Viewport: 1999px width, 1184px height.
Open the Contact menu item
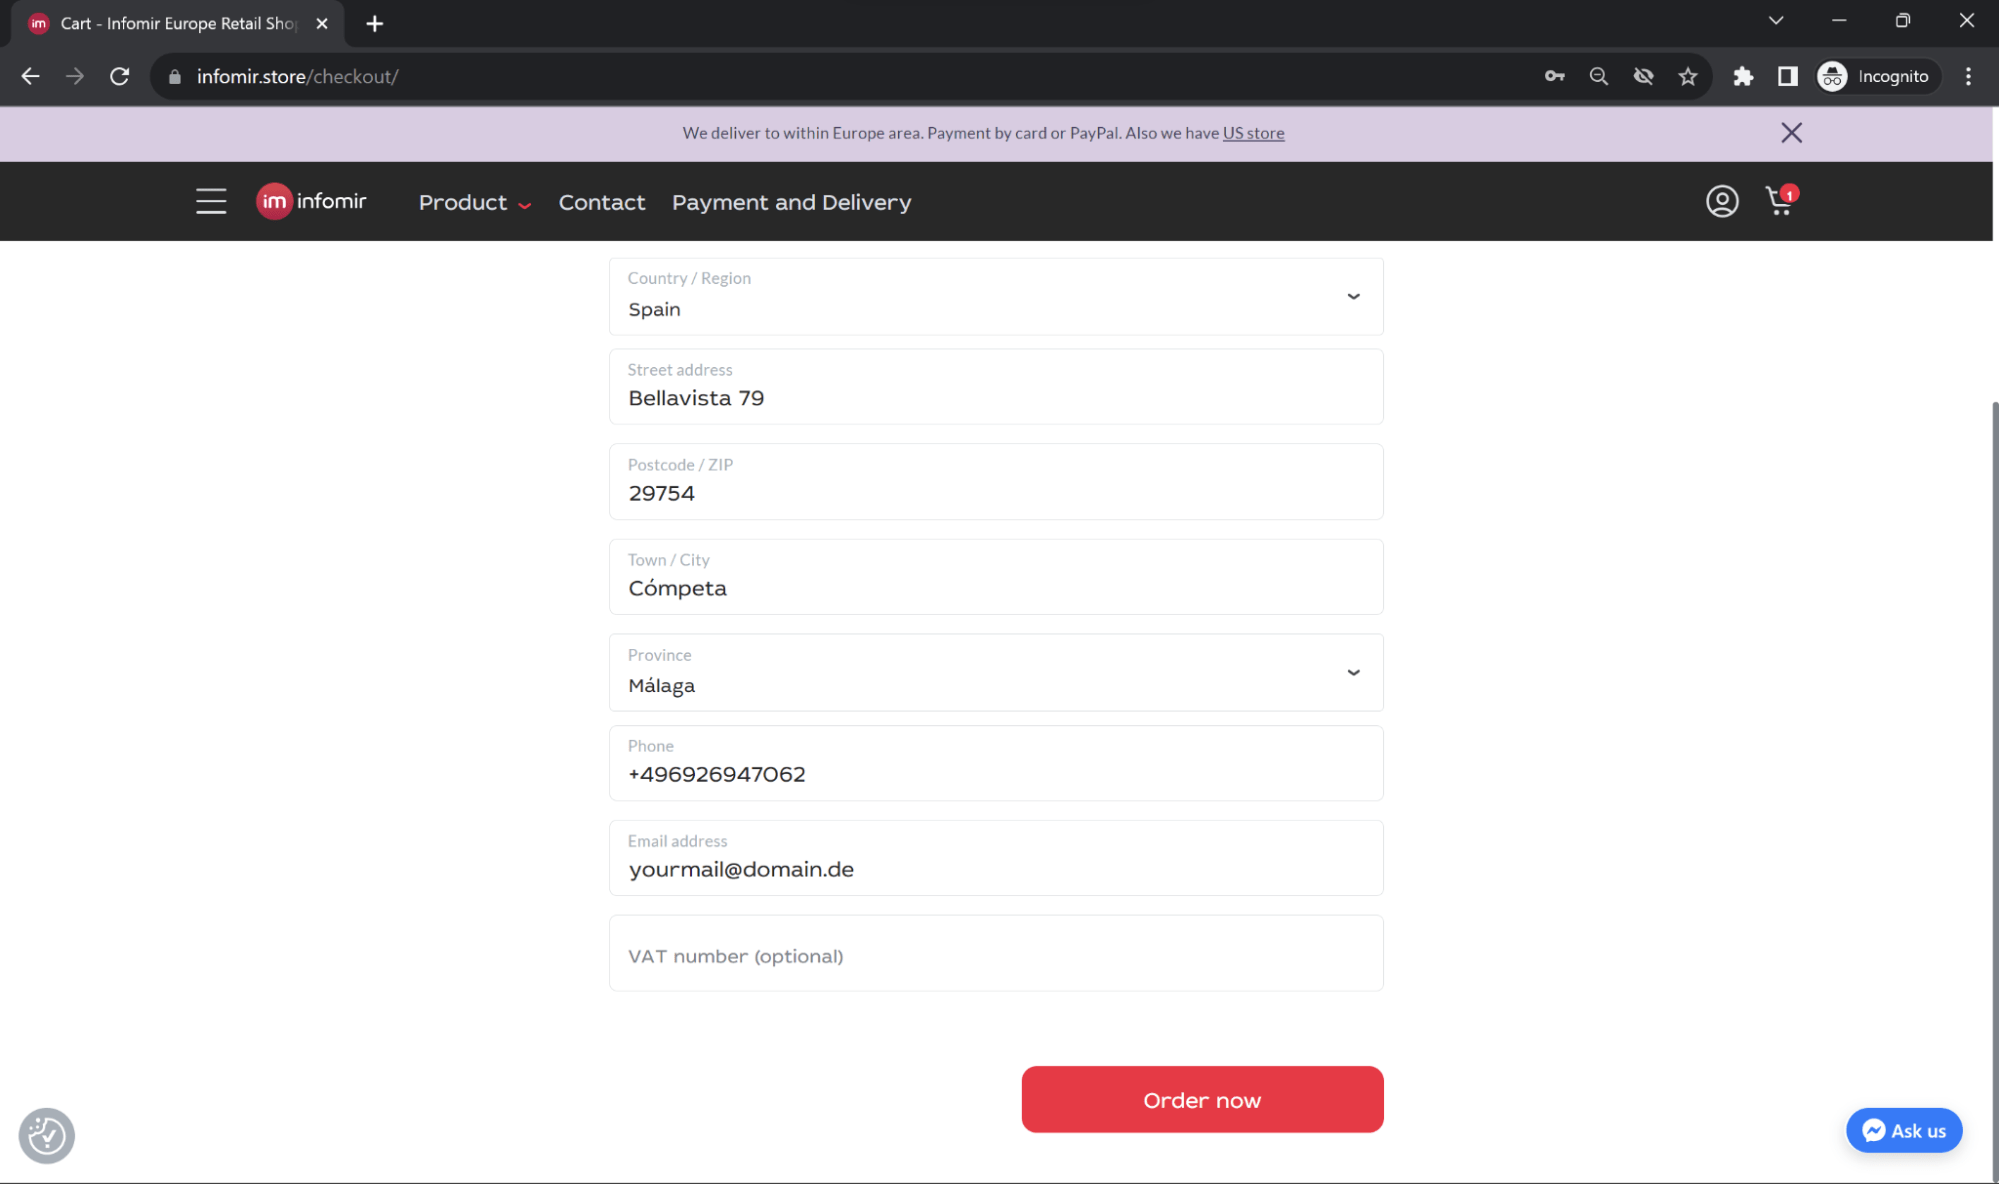click(x=601, y=201)
